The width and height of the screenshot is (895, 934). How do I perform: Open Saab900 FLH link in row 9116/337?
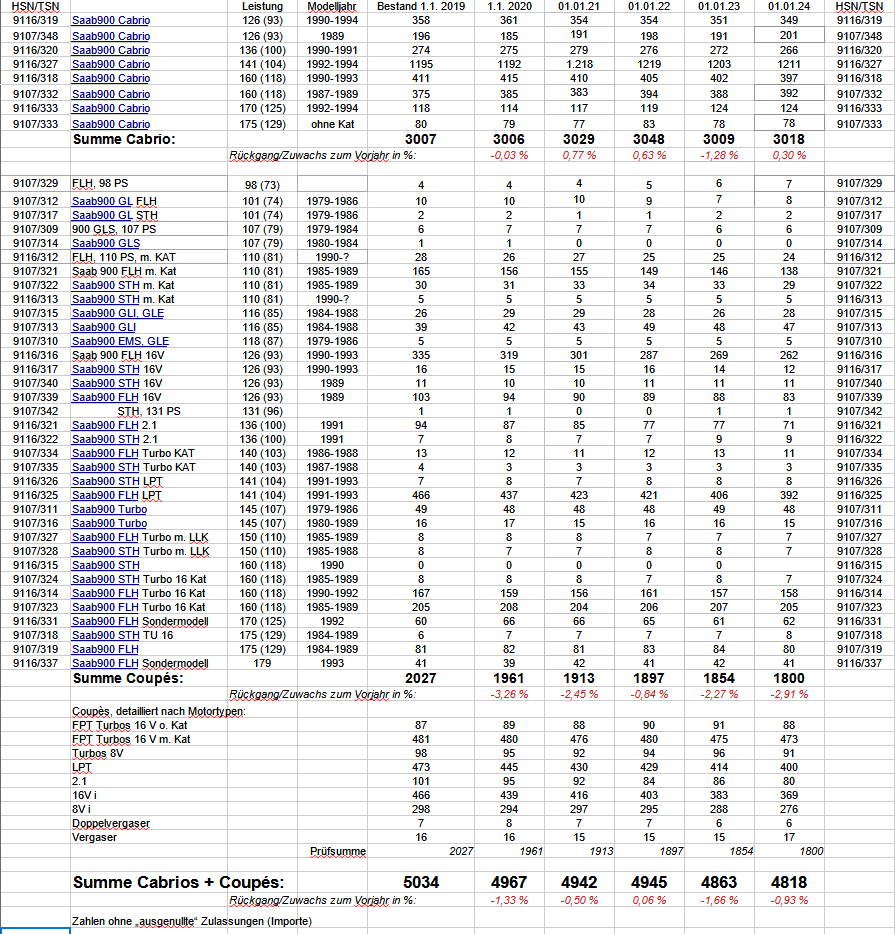(105, 663)
